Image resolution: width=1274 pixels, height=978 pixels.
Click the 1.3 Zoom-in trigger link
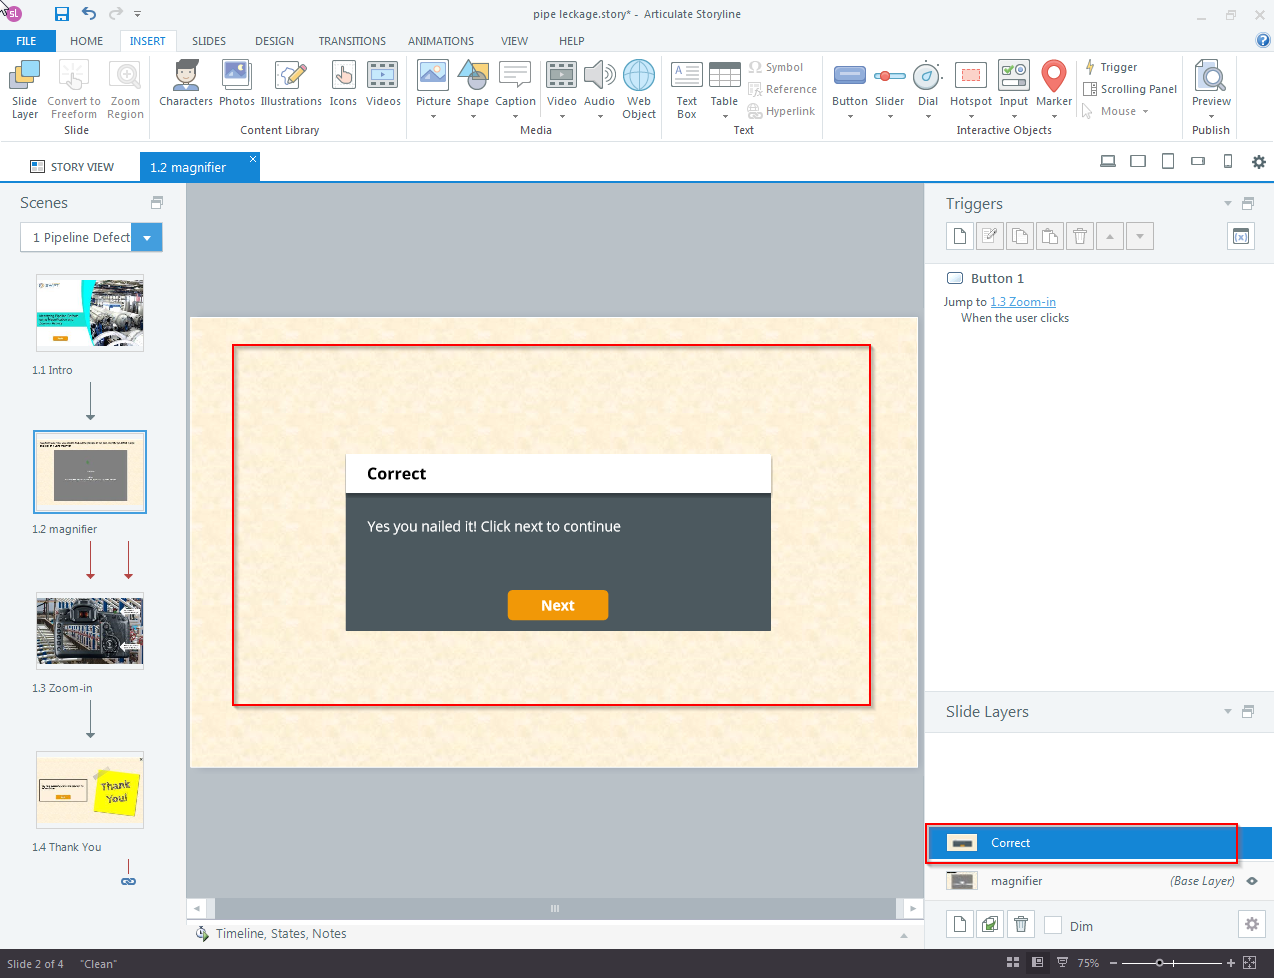1022,302
